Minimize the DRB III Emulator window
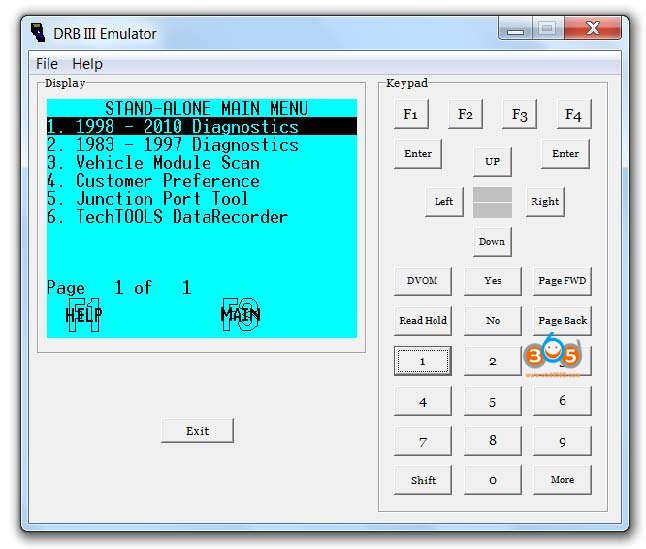 pyautogui.click(x=515, y=28)
